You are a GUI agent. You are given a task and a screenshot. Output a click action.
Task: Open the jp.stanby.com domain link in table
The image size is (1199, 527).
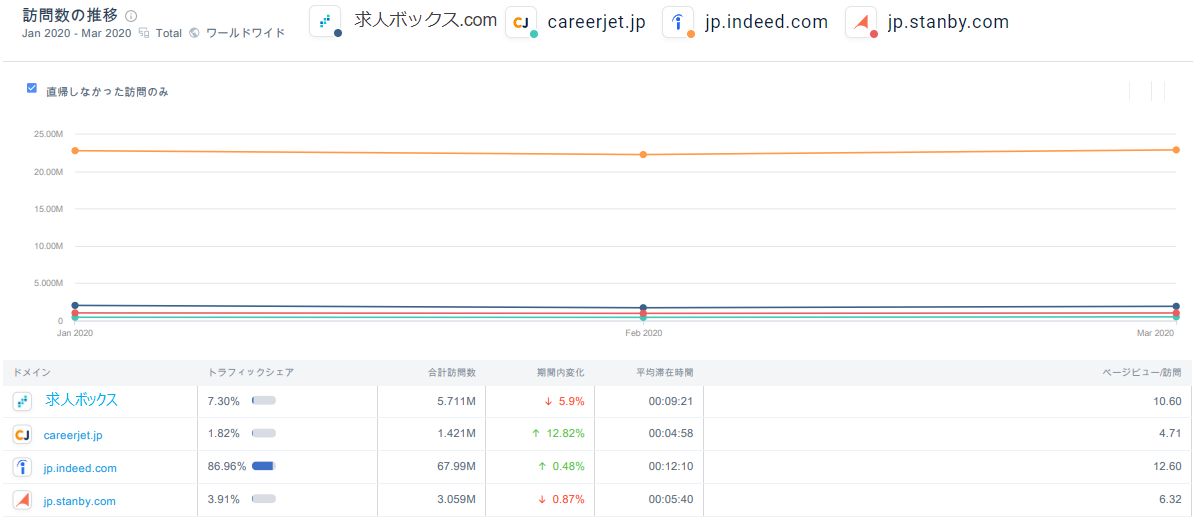point(80,501)
